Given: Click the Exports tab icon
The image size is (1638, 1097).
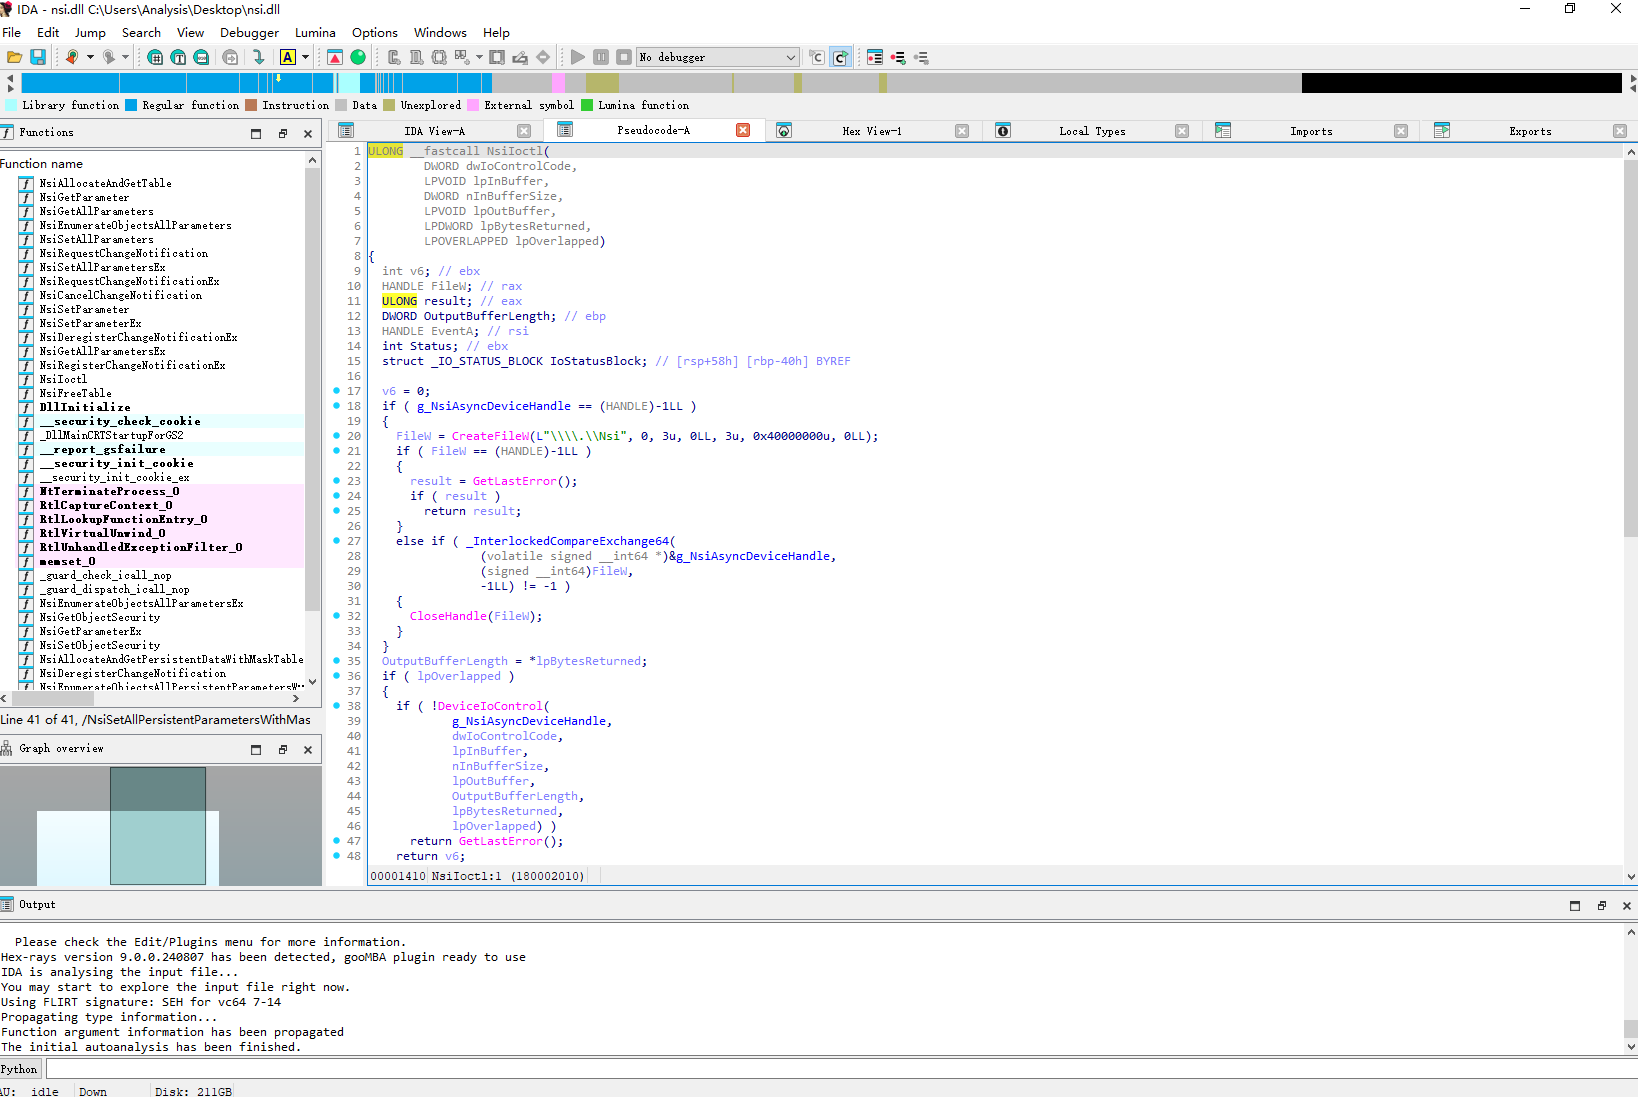Looking at the screenshot, I should tap(1442, 131).
